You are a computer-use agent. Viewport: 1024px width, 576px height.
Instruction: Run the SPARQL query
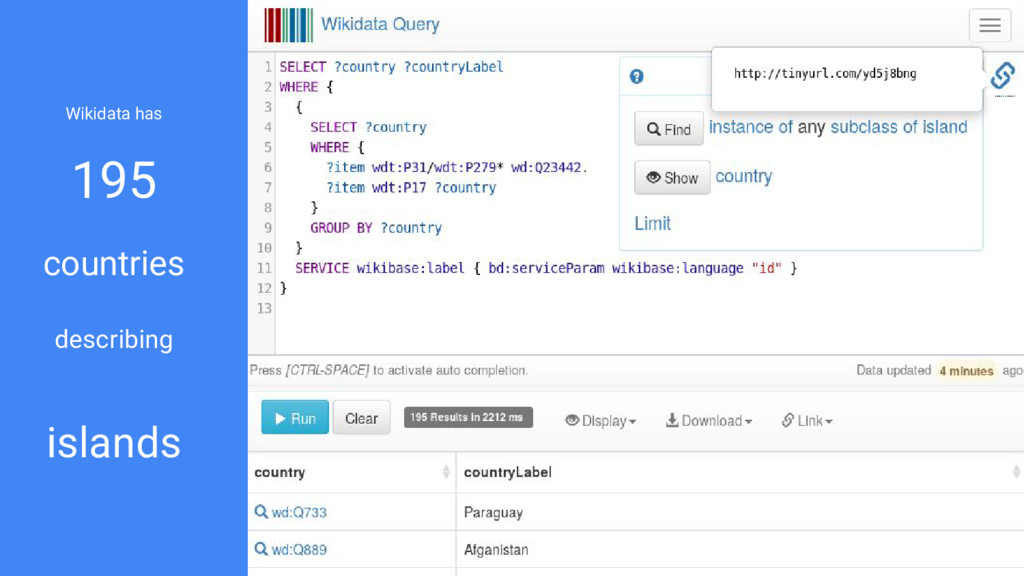(x=295, y=417)
